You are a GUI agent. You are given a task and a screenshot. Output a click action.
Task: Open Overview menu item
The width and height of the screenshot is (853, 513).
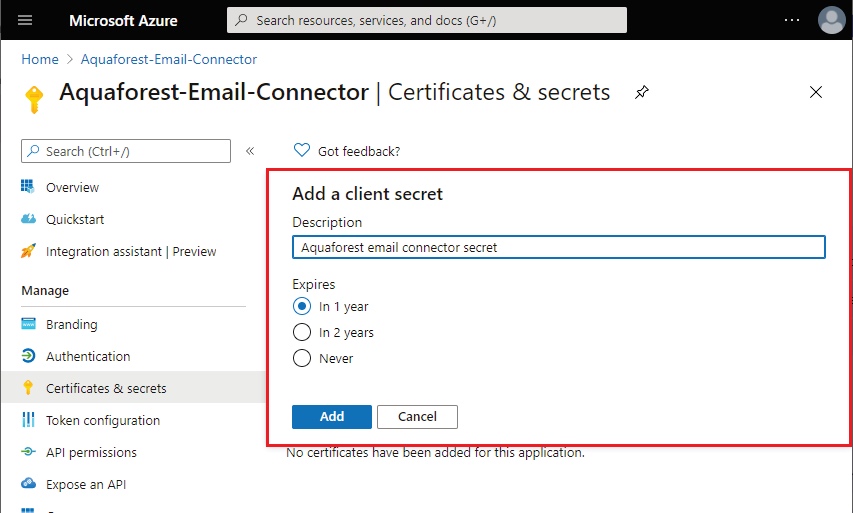pyautogui.click(x=72, y=188)
